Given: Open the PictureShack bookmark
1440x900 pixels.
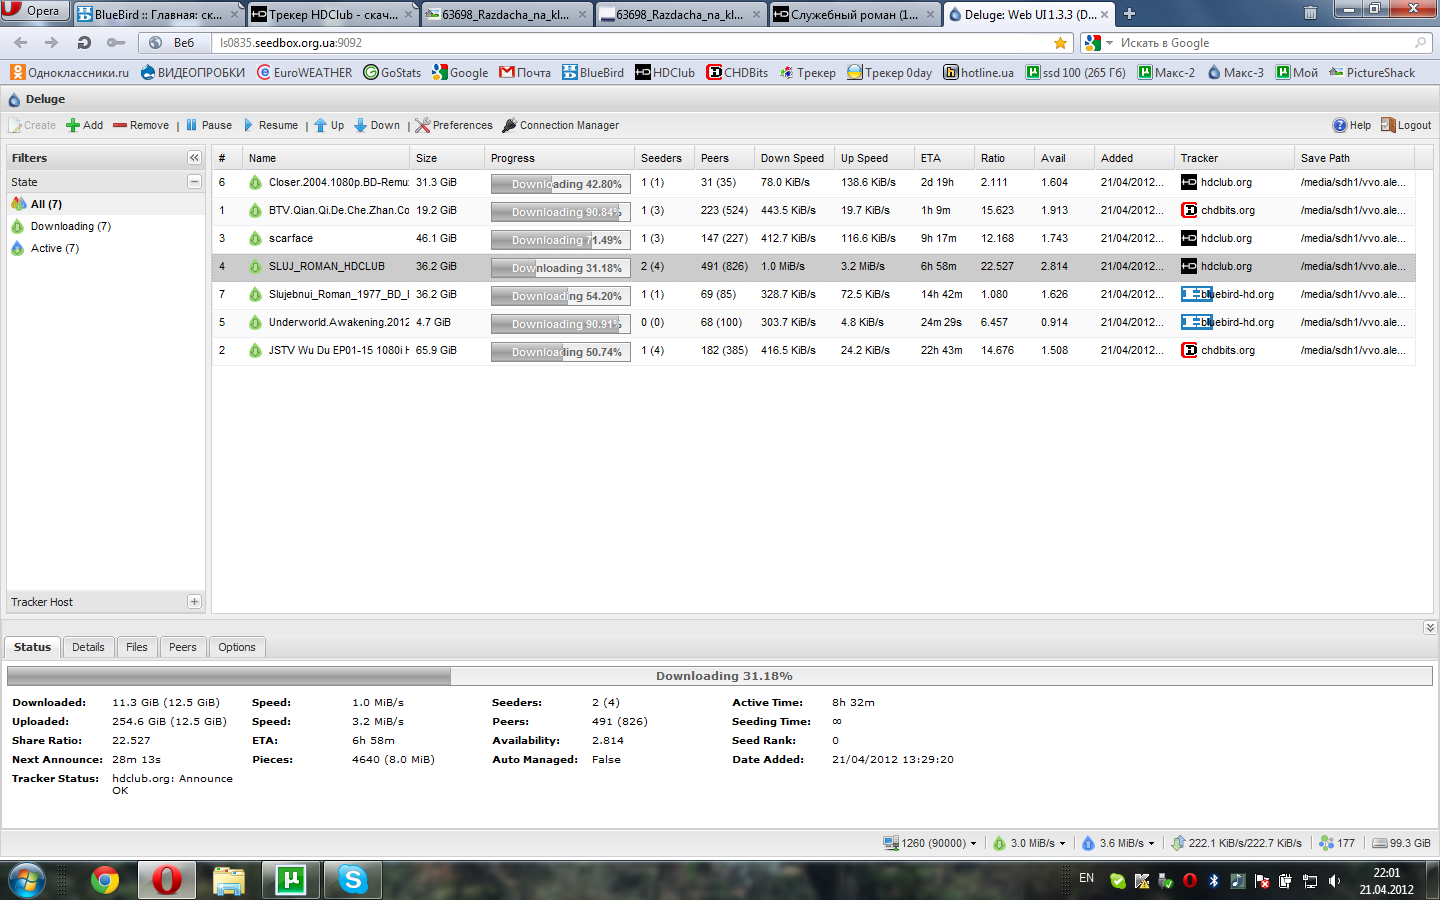Looking at the screenshot, I should pos(1372,72).
